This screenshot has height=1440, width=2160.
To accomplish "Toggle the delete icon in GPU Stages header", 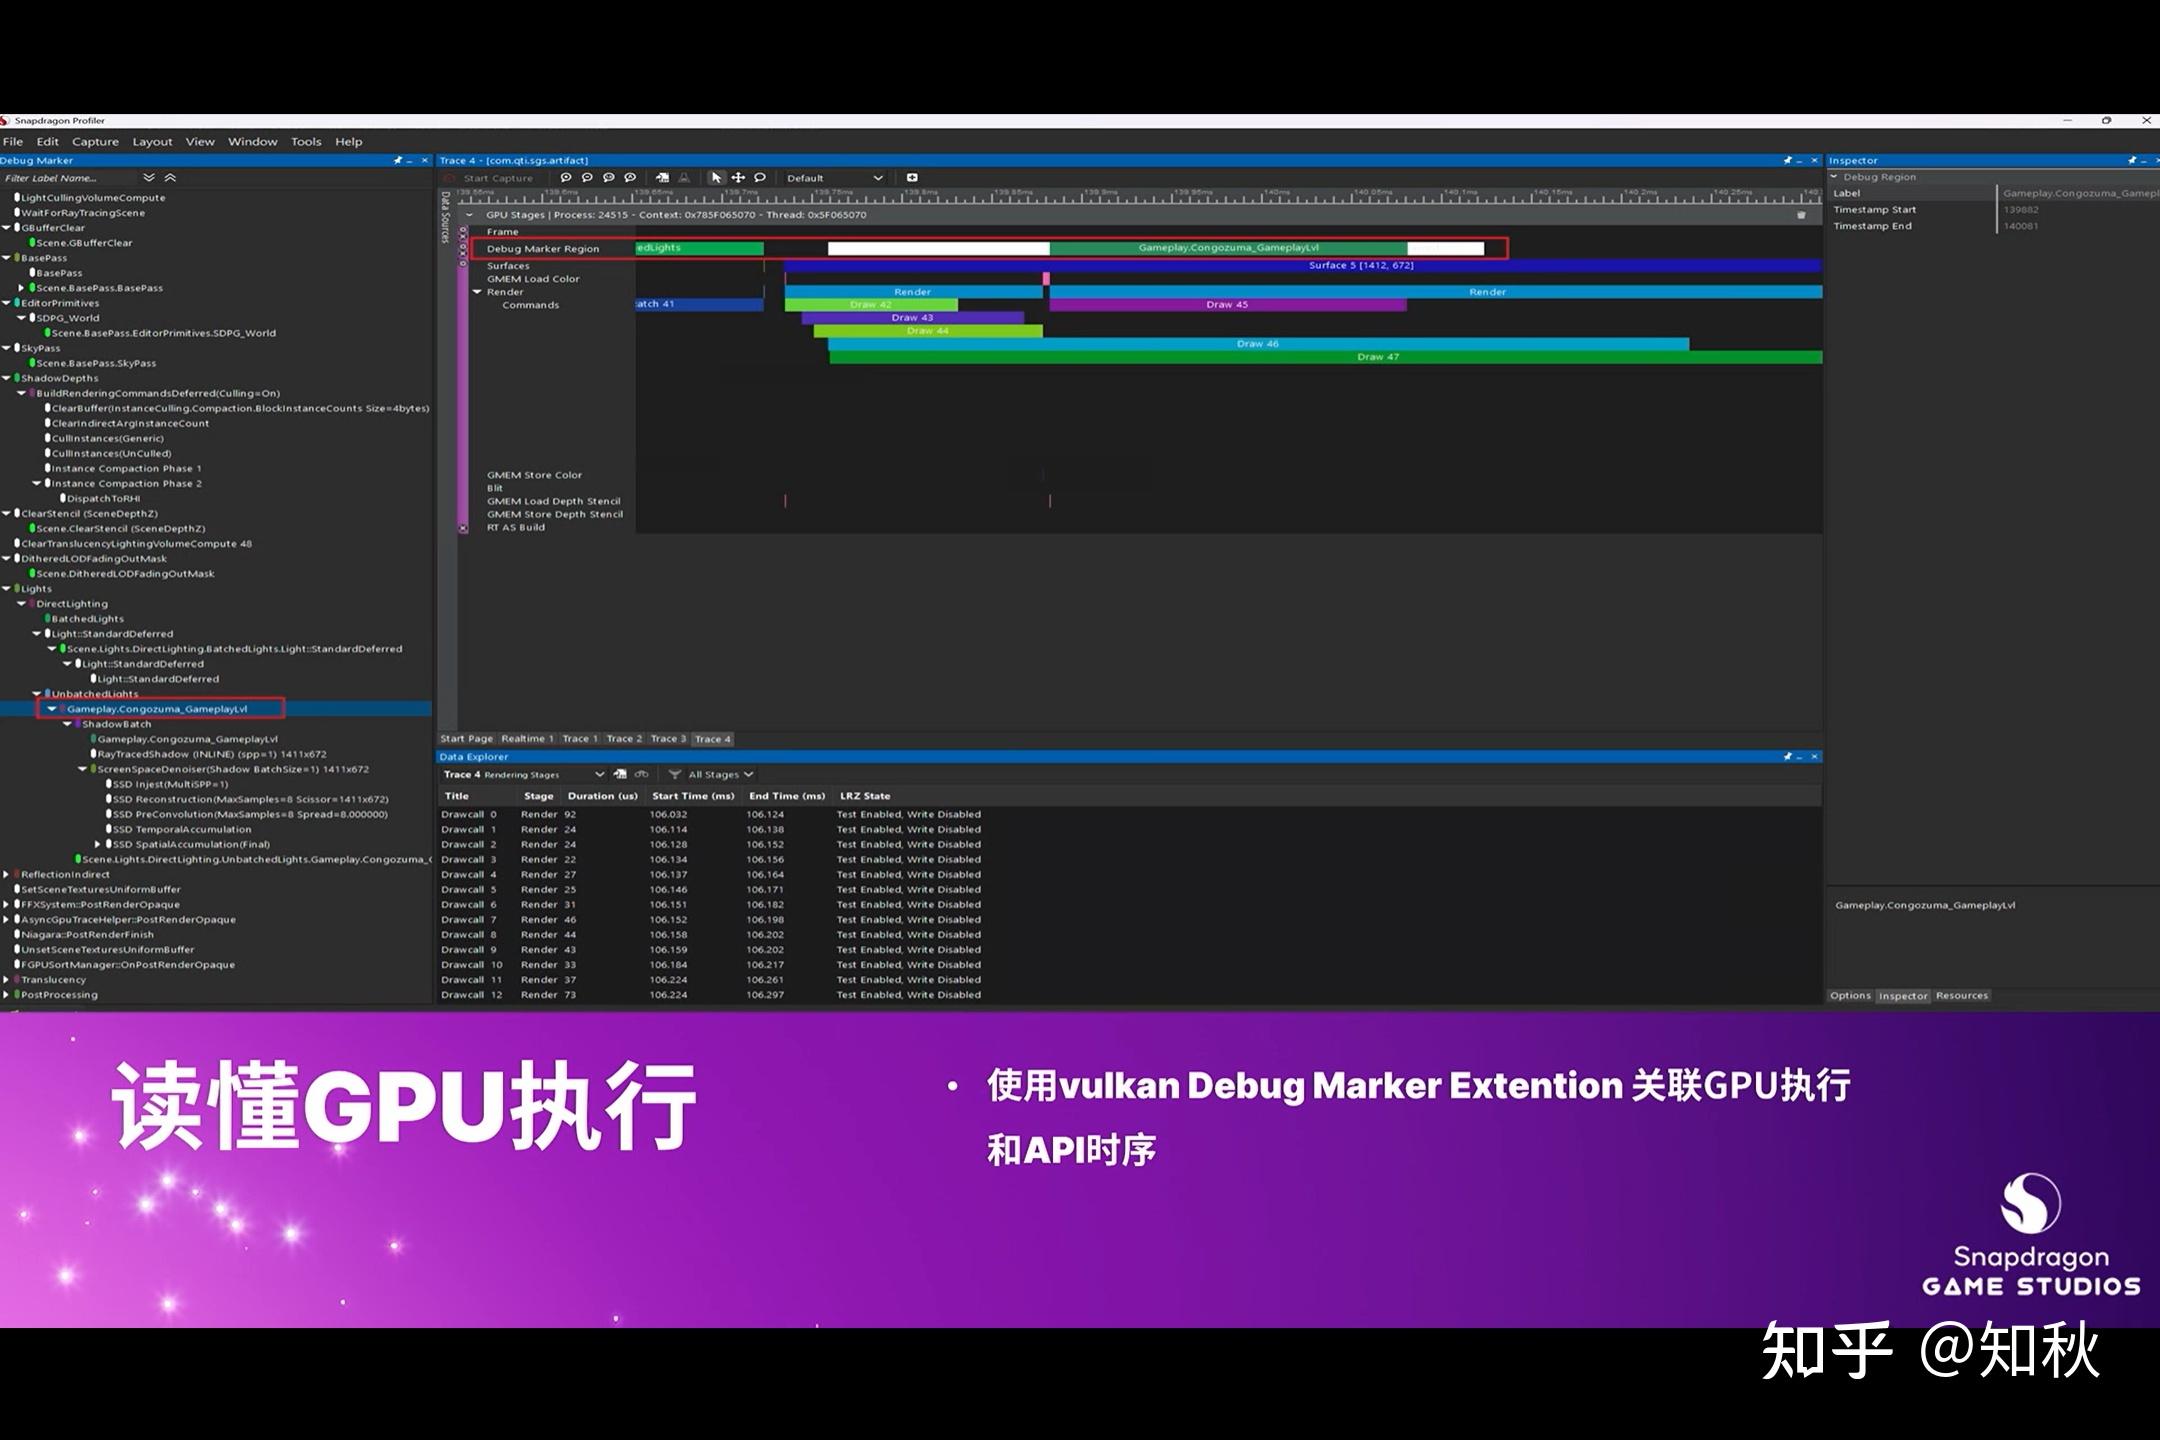I will coord(1802,214).
